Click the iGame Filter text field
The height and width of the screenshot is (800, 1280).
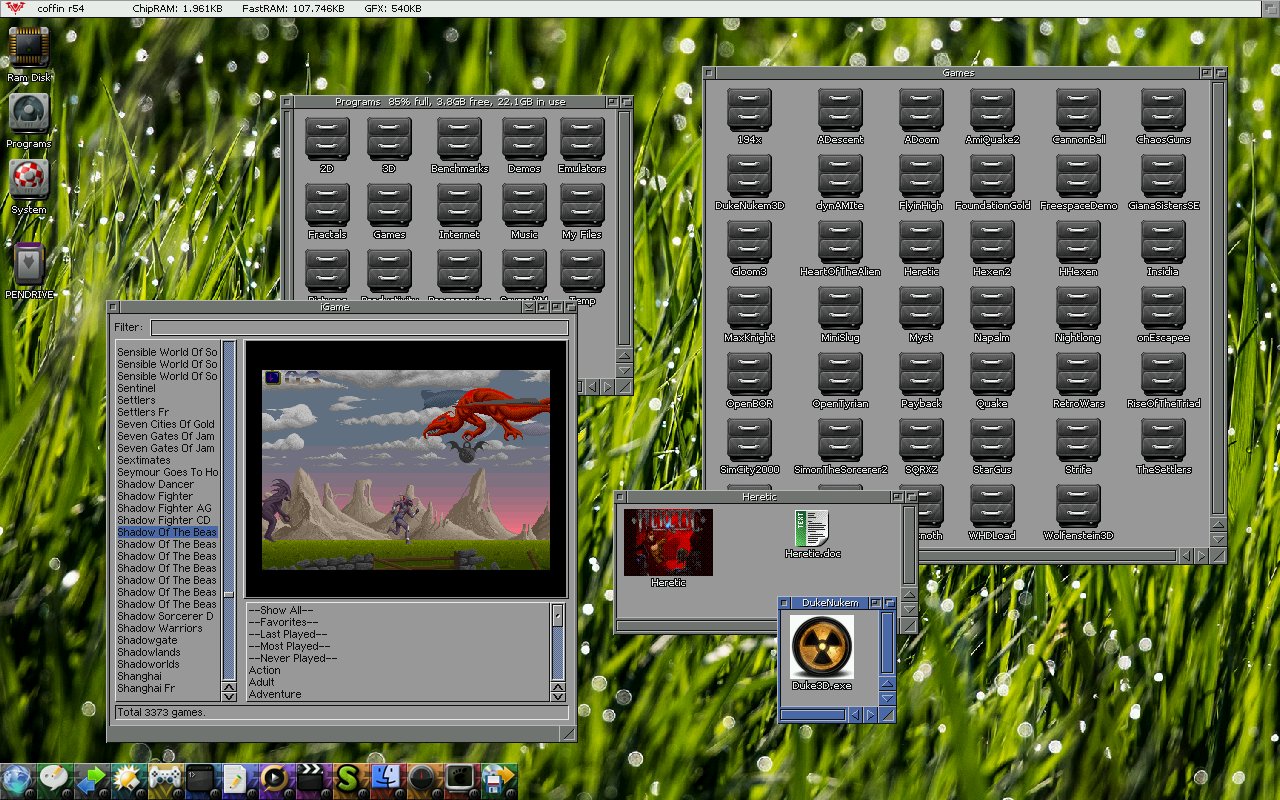(x=359, y=327)
